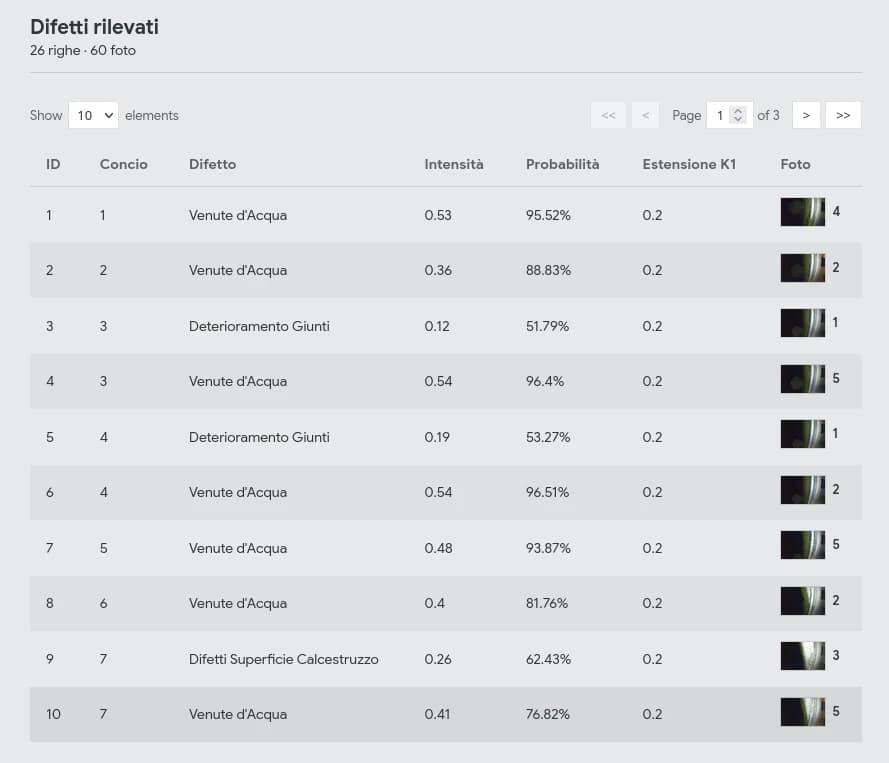Open photo thumbnail for defect ID 4
The image size is (889, 763).
pyautogui.click(x=803, y=379)
